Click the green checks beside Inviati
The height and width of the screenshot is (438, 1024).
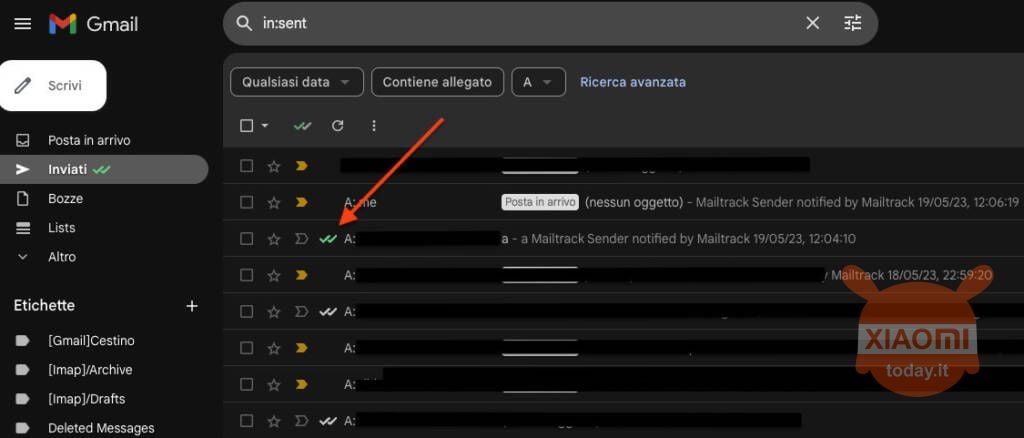point(101,170)
